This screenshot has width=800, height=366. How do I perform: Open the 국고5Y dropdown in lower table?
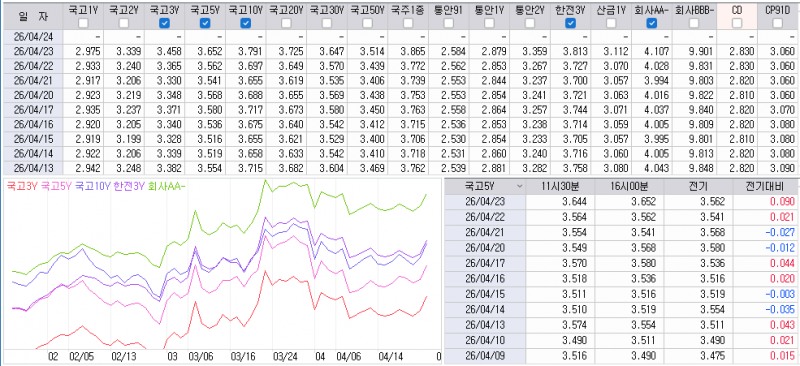[519, 186]
